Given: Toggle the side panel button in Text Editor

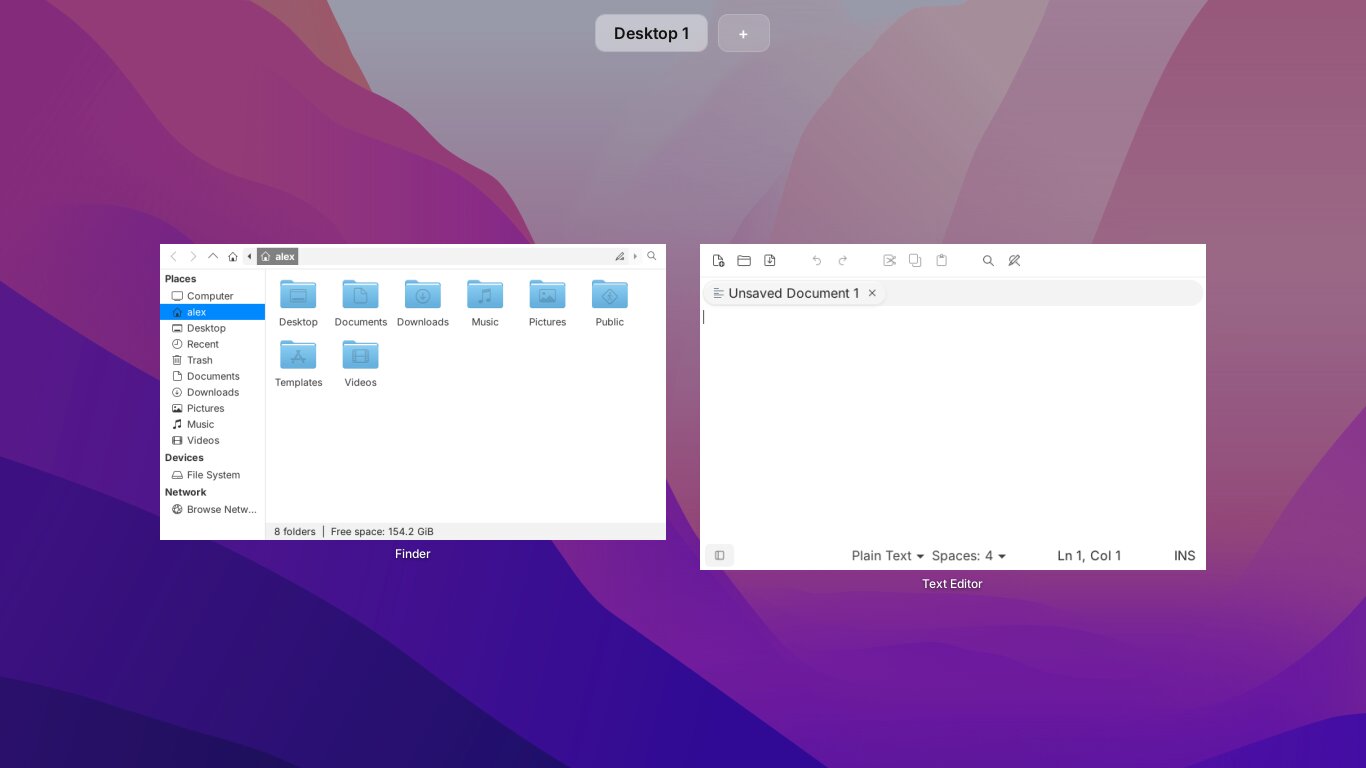Looking at the screenshot, I should 720,556.
